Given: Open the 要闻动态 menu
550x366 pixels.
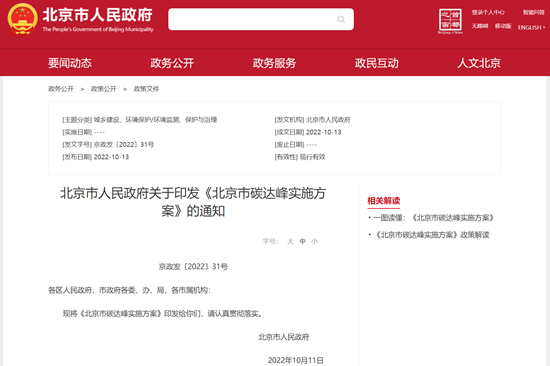Looking at the screenshot, I should 70,63.
